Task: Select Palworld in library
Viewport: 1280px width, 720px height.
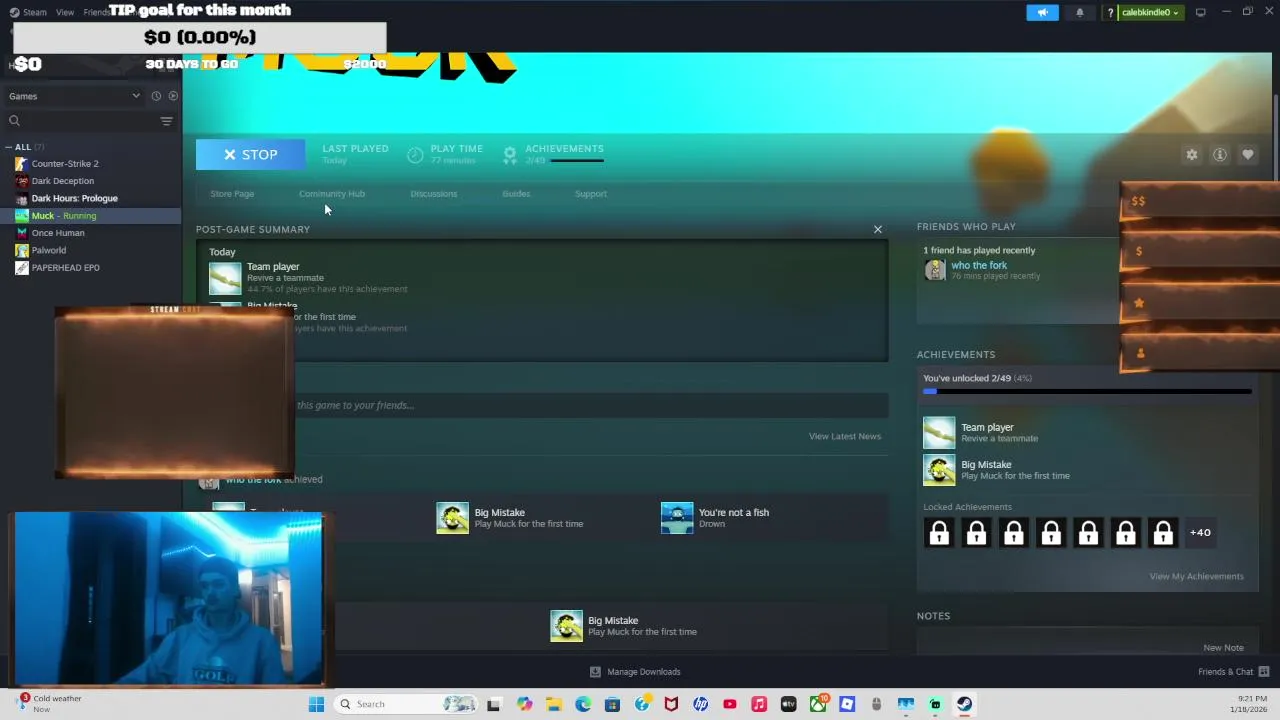Action: click(x=48, y=250)
